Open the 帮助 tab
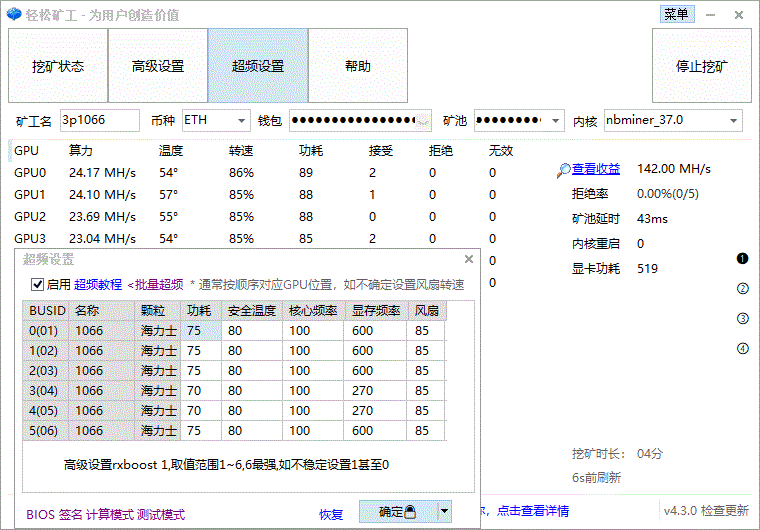 358,67
